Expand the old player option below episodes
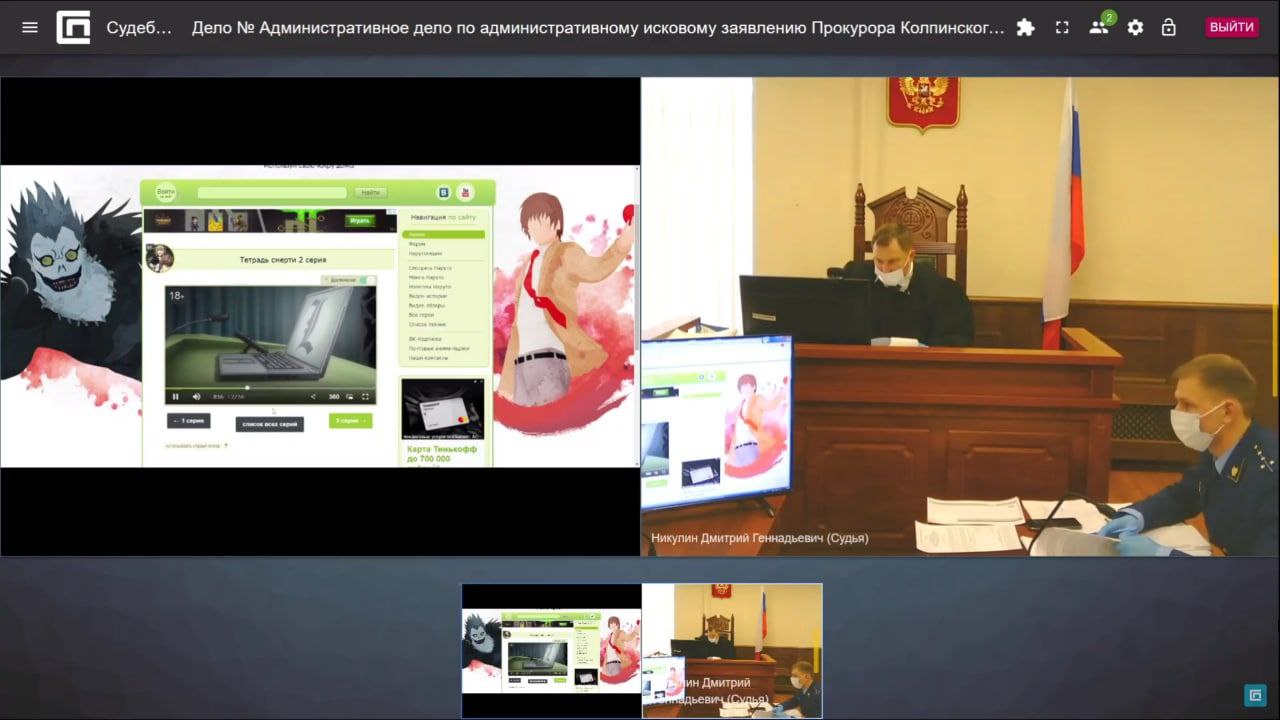 [x=197, y=446]
